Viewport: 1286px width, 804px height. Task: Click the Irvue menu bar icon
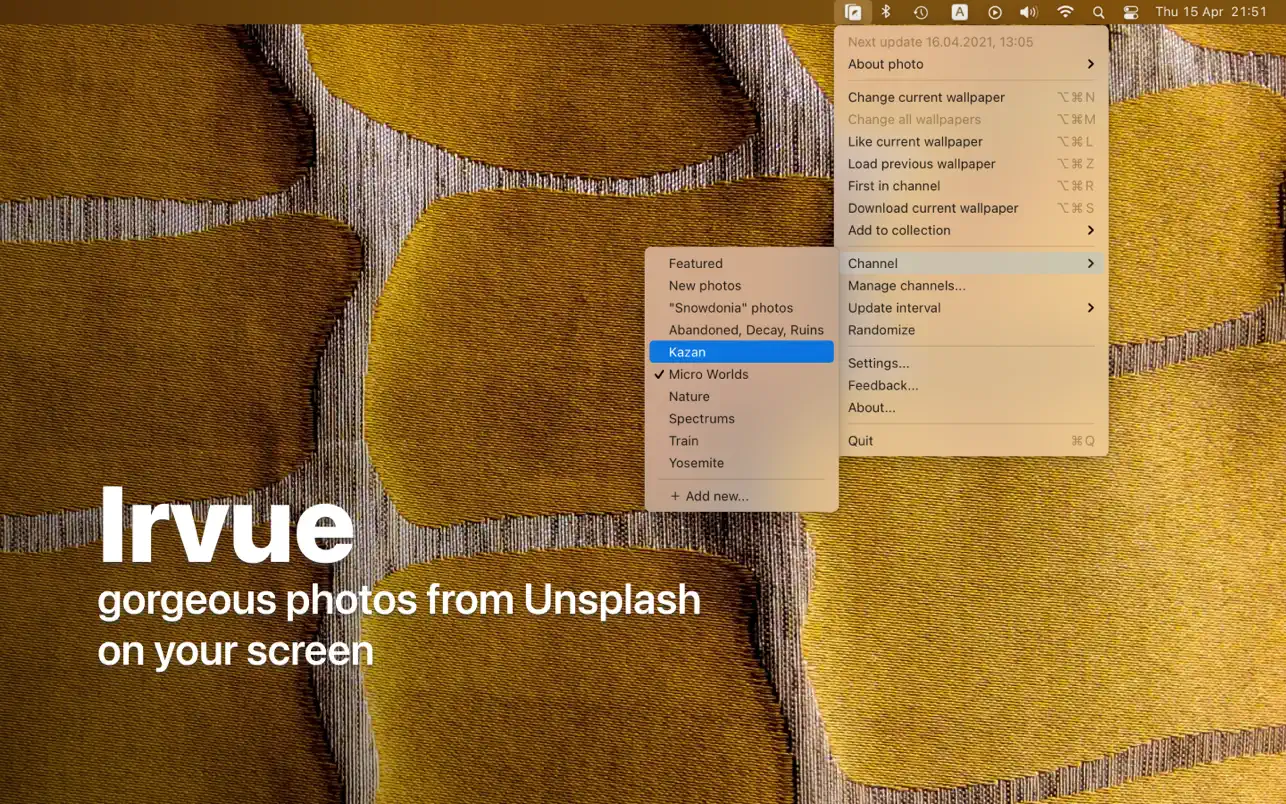point(853,12)
